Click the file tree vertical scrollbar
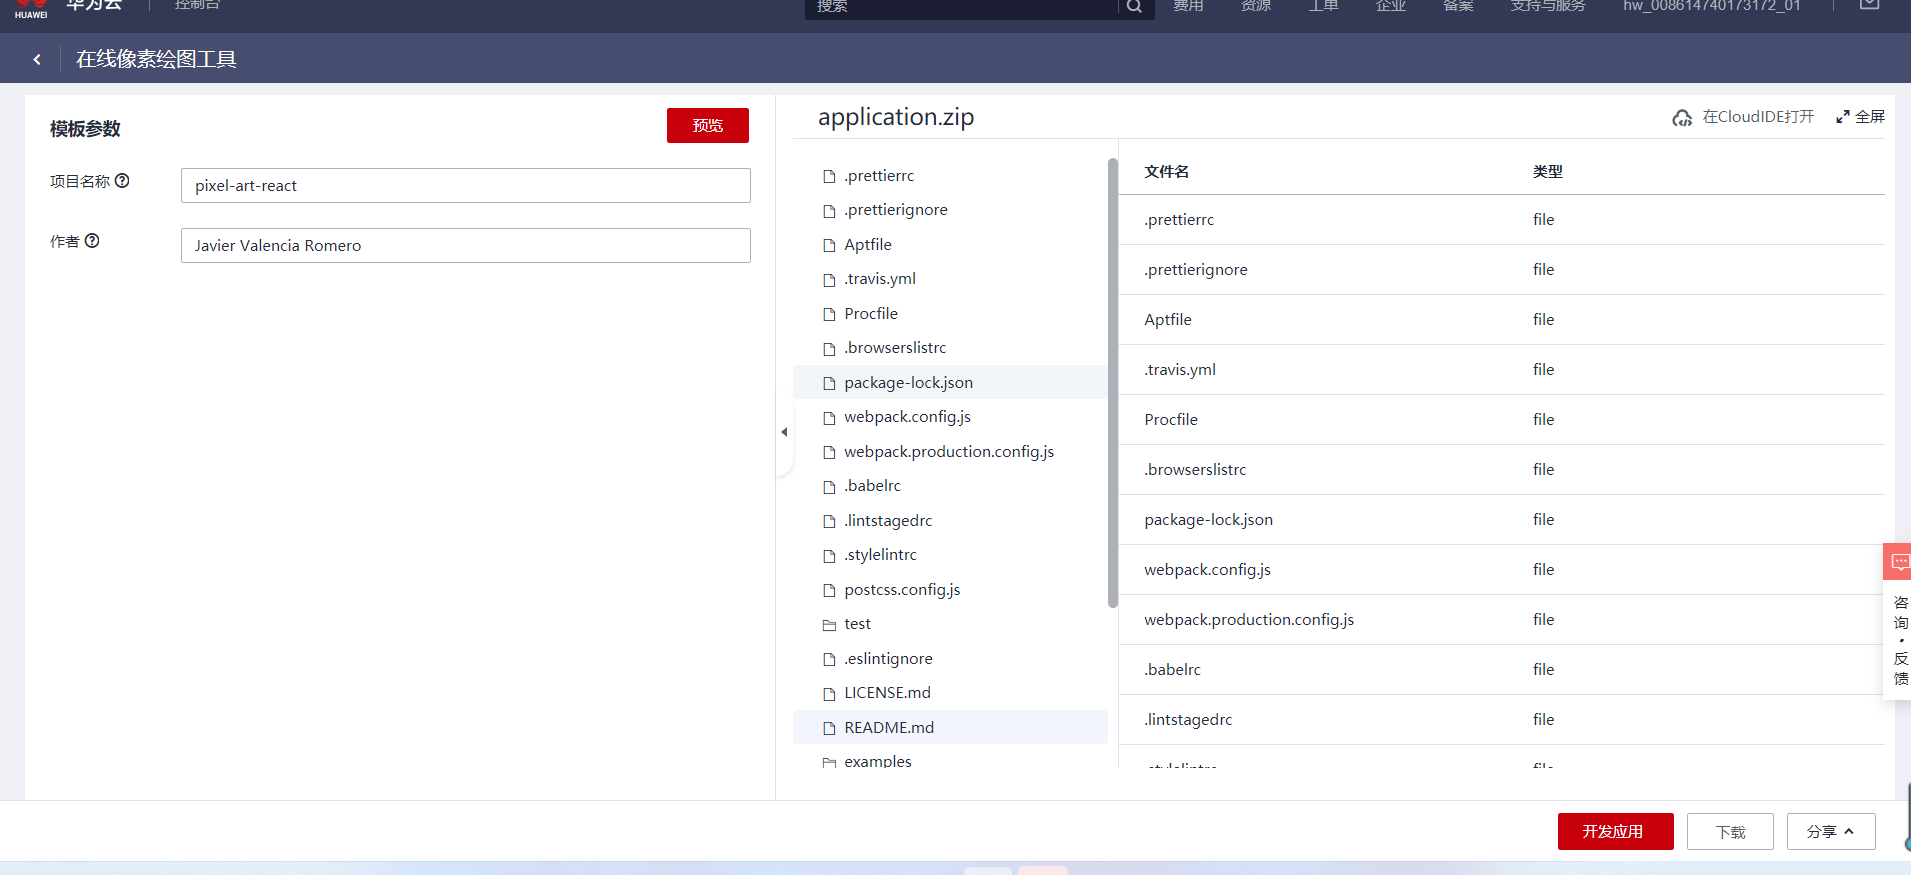1911x875 pixels. click(1112, 383)
